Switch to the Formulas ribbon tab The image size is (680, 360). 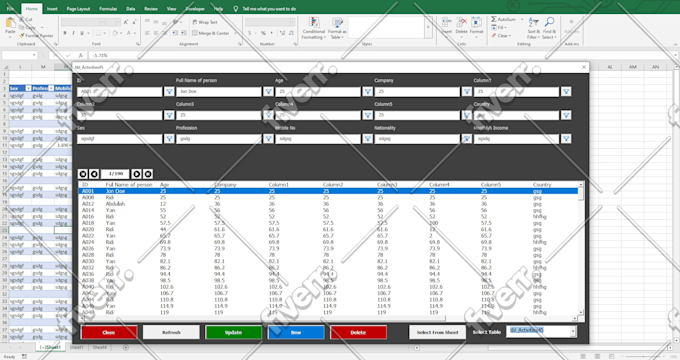click(108, 9)
